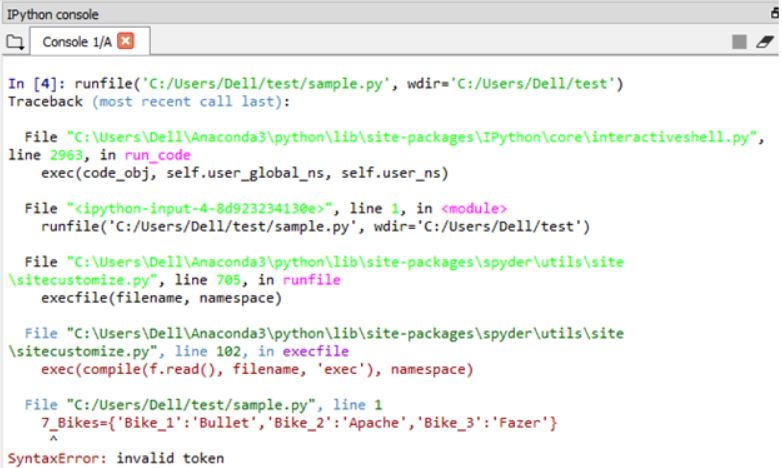Click the magenta execfile function name
782x468 pixels.
[316, 351]
